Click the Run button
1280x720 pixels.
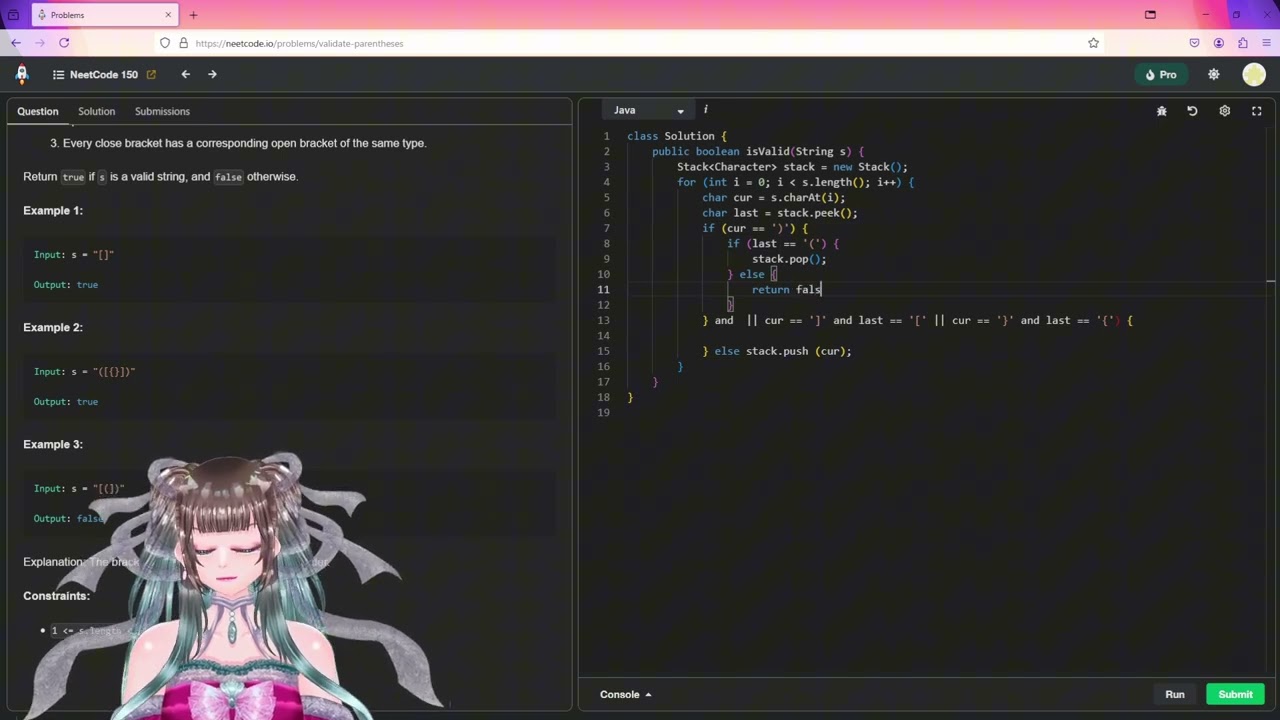pyautogui.click(x=1175, y=694)
